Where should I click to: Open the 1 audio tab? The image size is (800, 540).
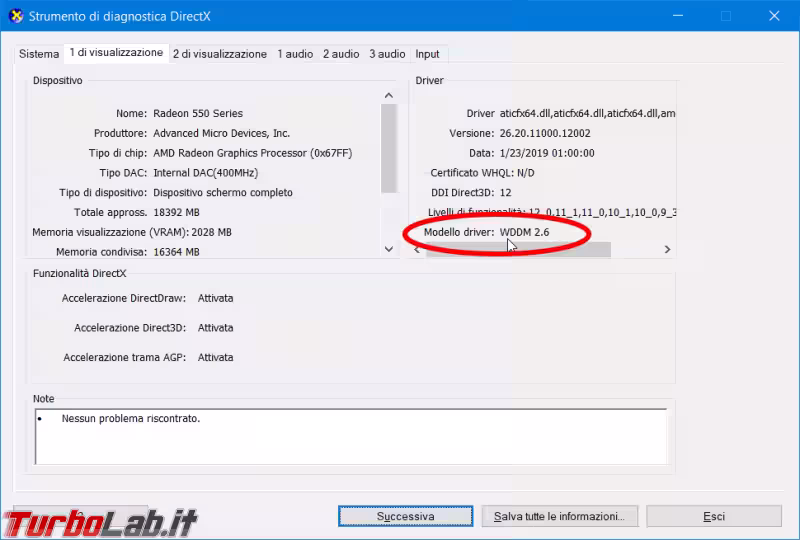(x=295, y=54)
